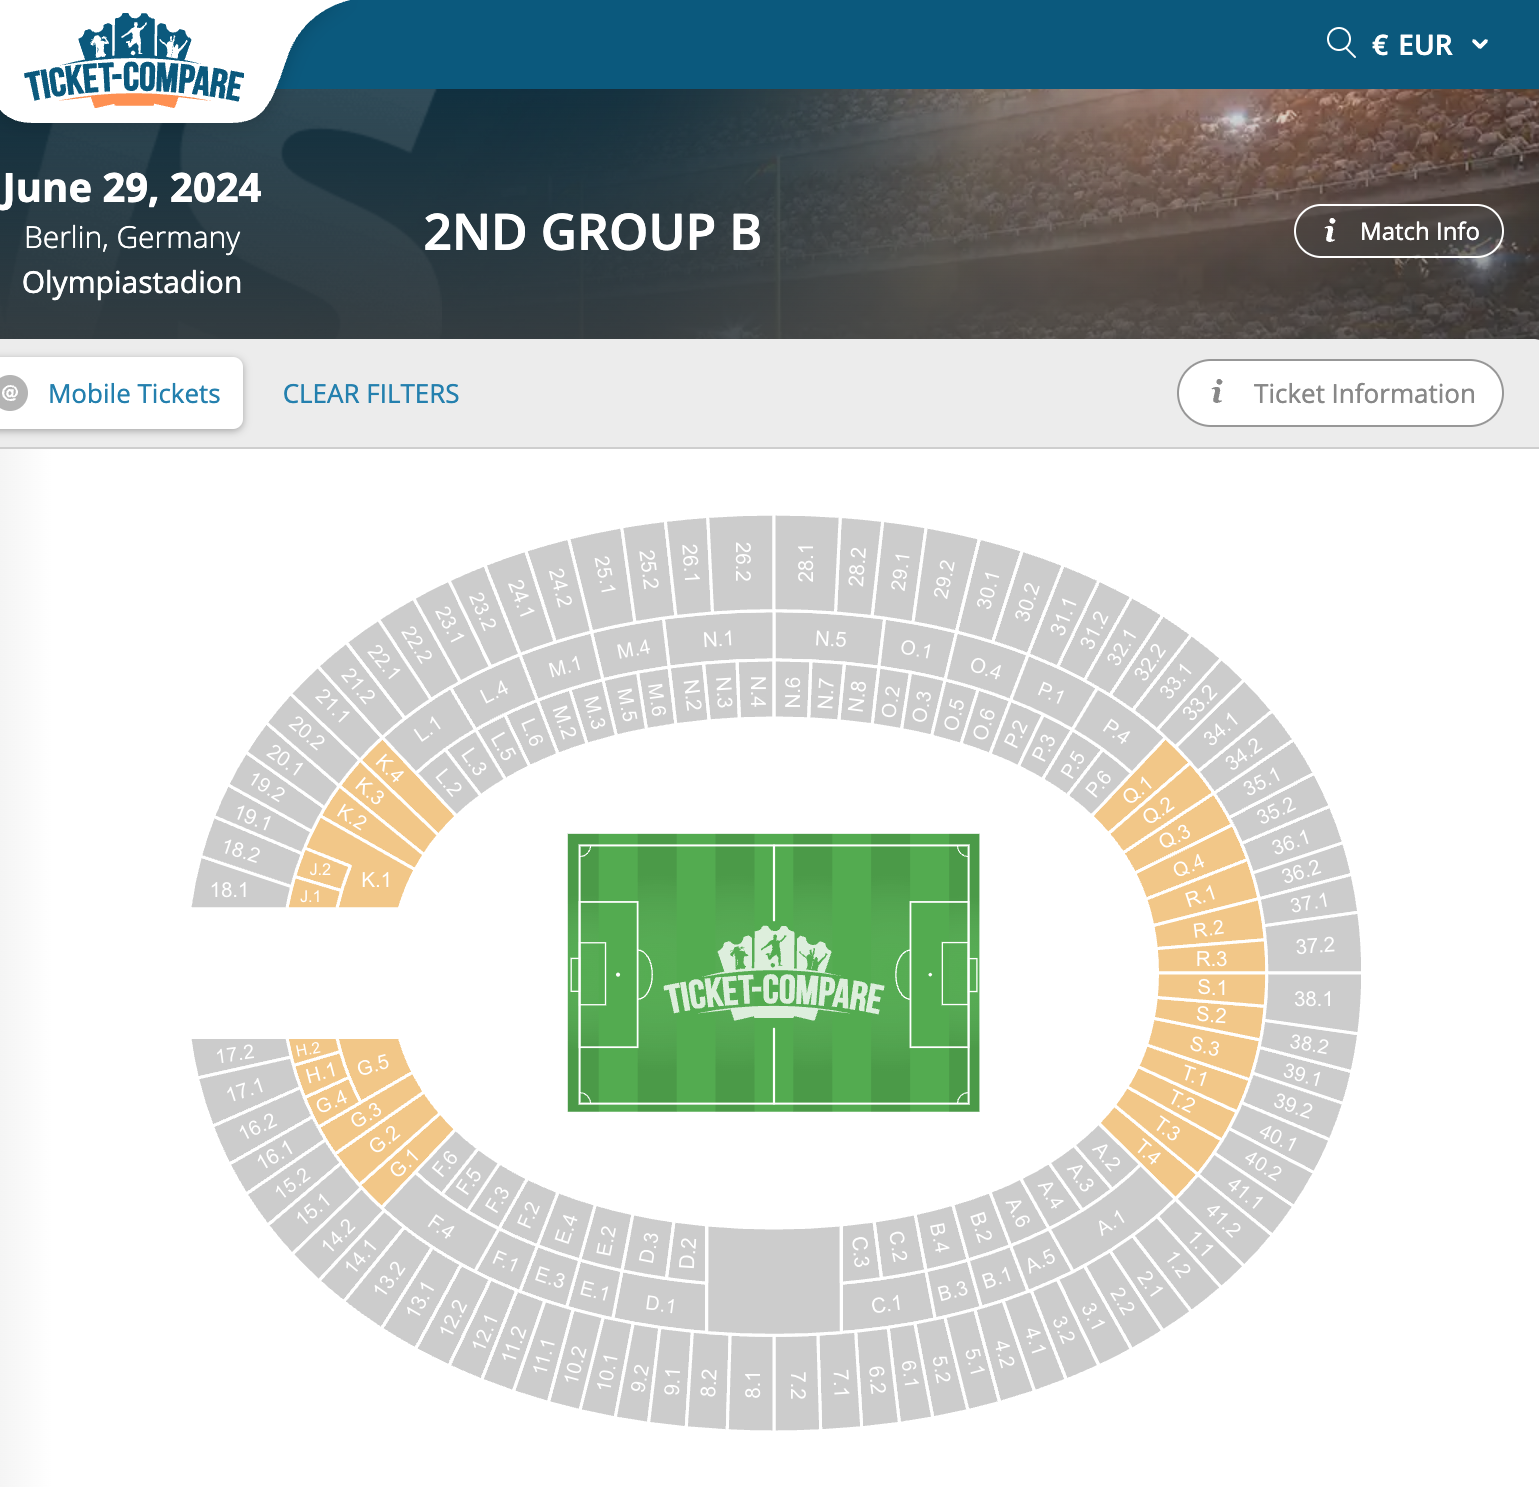Select section S.1 on stadium map
1539x1487 pixels.
click(x=1211, y=987)
